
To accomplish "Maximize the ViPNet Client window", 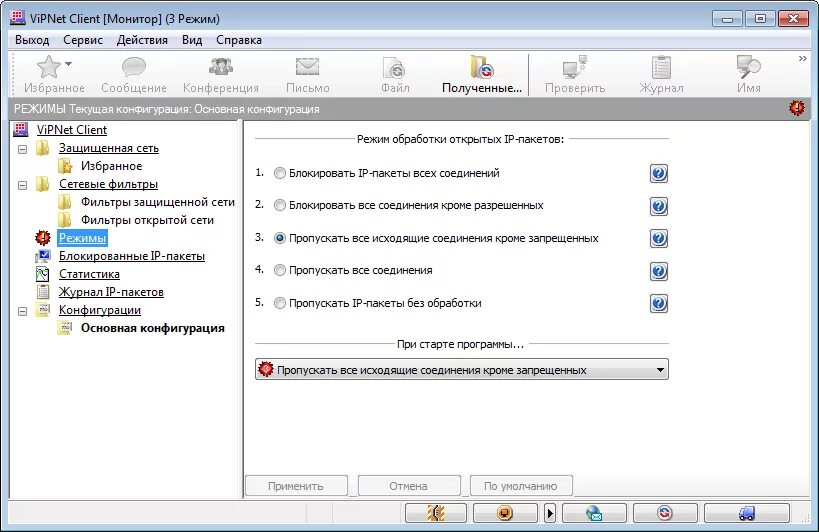I will (x=760, y=19).
